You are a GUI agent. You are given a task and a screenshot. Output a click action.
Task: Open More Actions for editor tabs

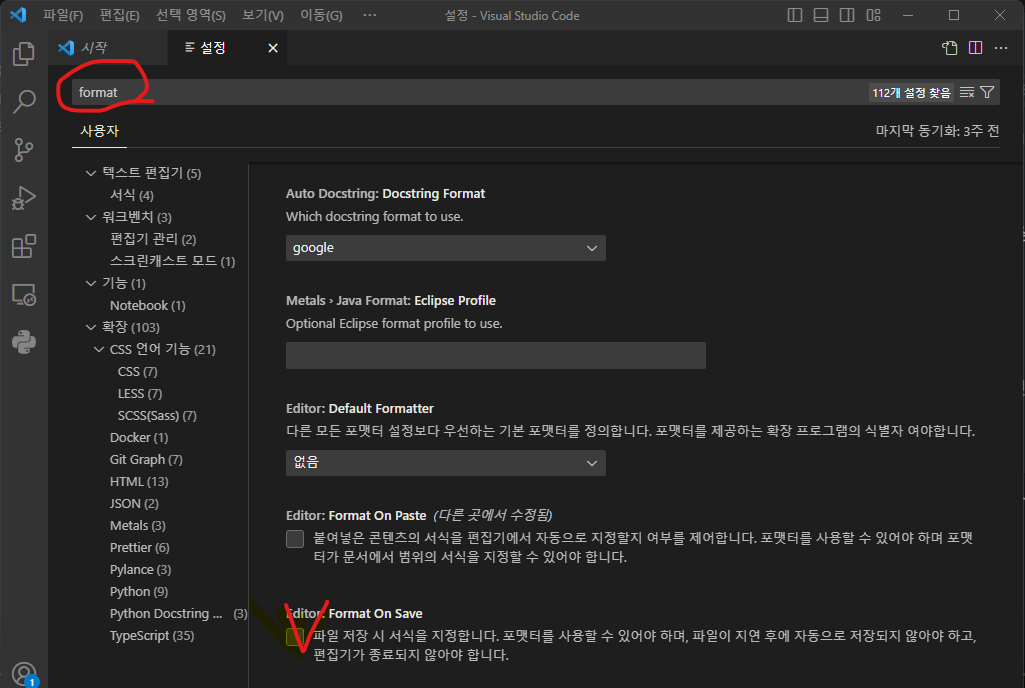point(1001,48)
